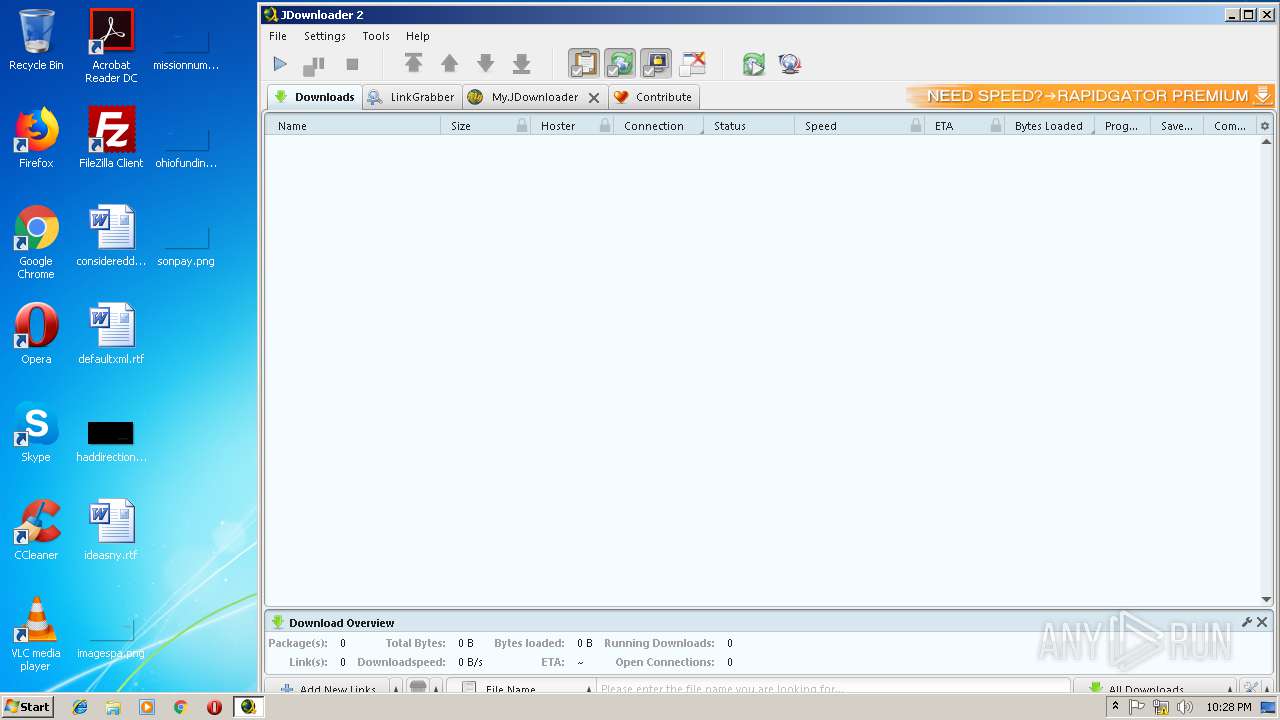Viewport: 1280px width, 720px height.
Task: Click the Bytes Loaded column header
Action: pyautogui.click(x=1049, y=126)
